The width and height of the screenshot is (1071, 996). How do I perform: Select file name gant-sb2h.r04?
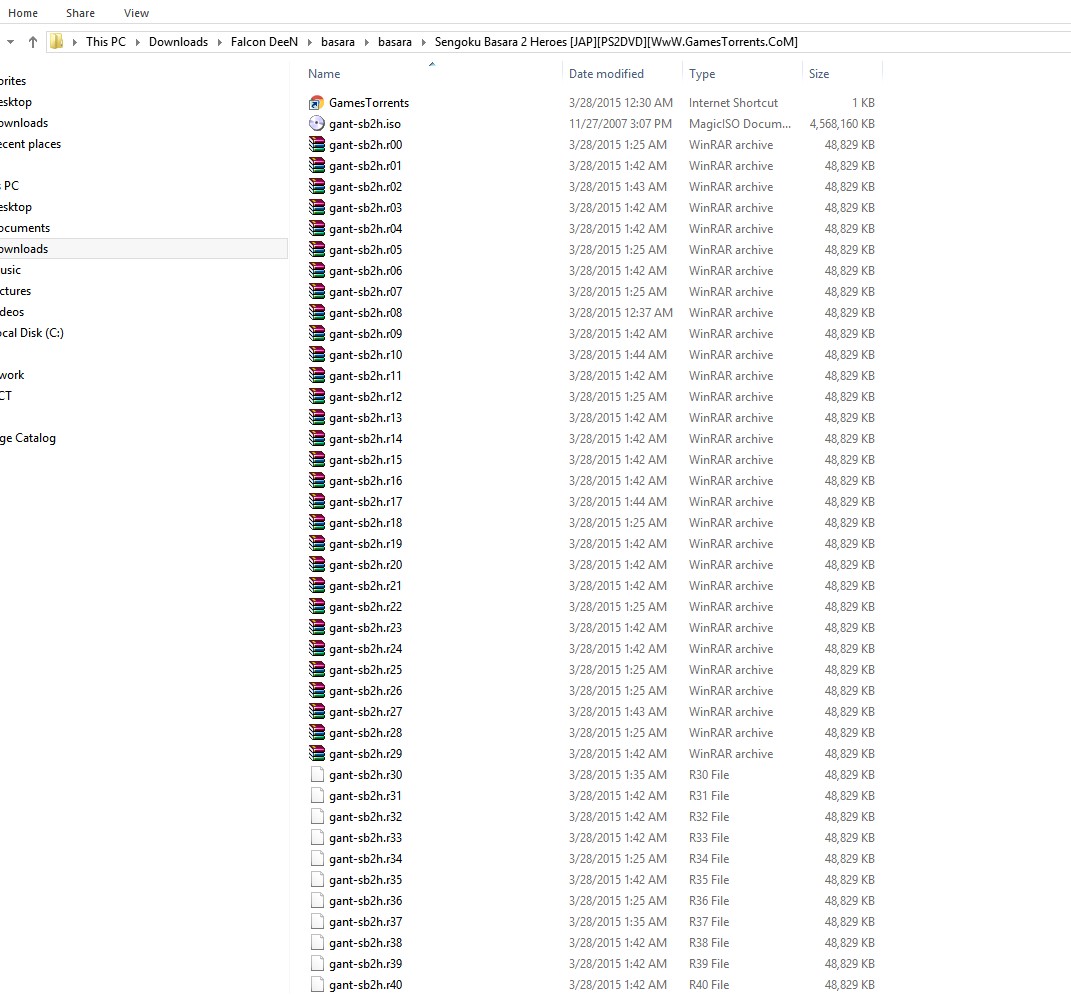pyautogui.click(x=365, y=229)
